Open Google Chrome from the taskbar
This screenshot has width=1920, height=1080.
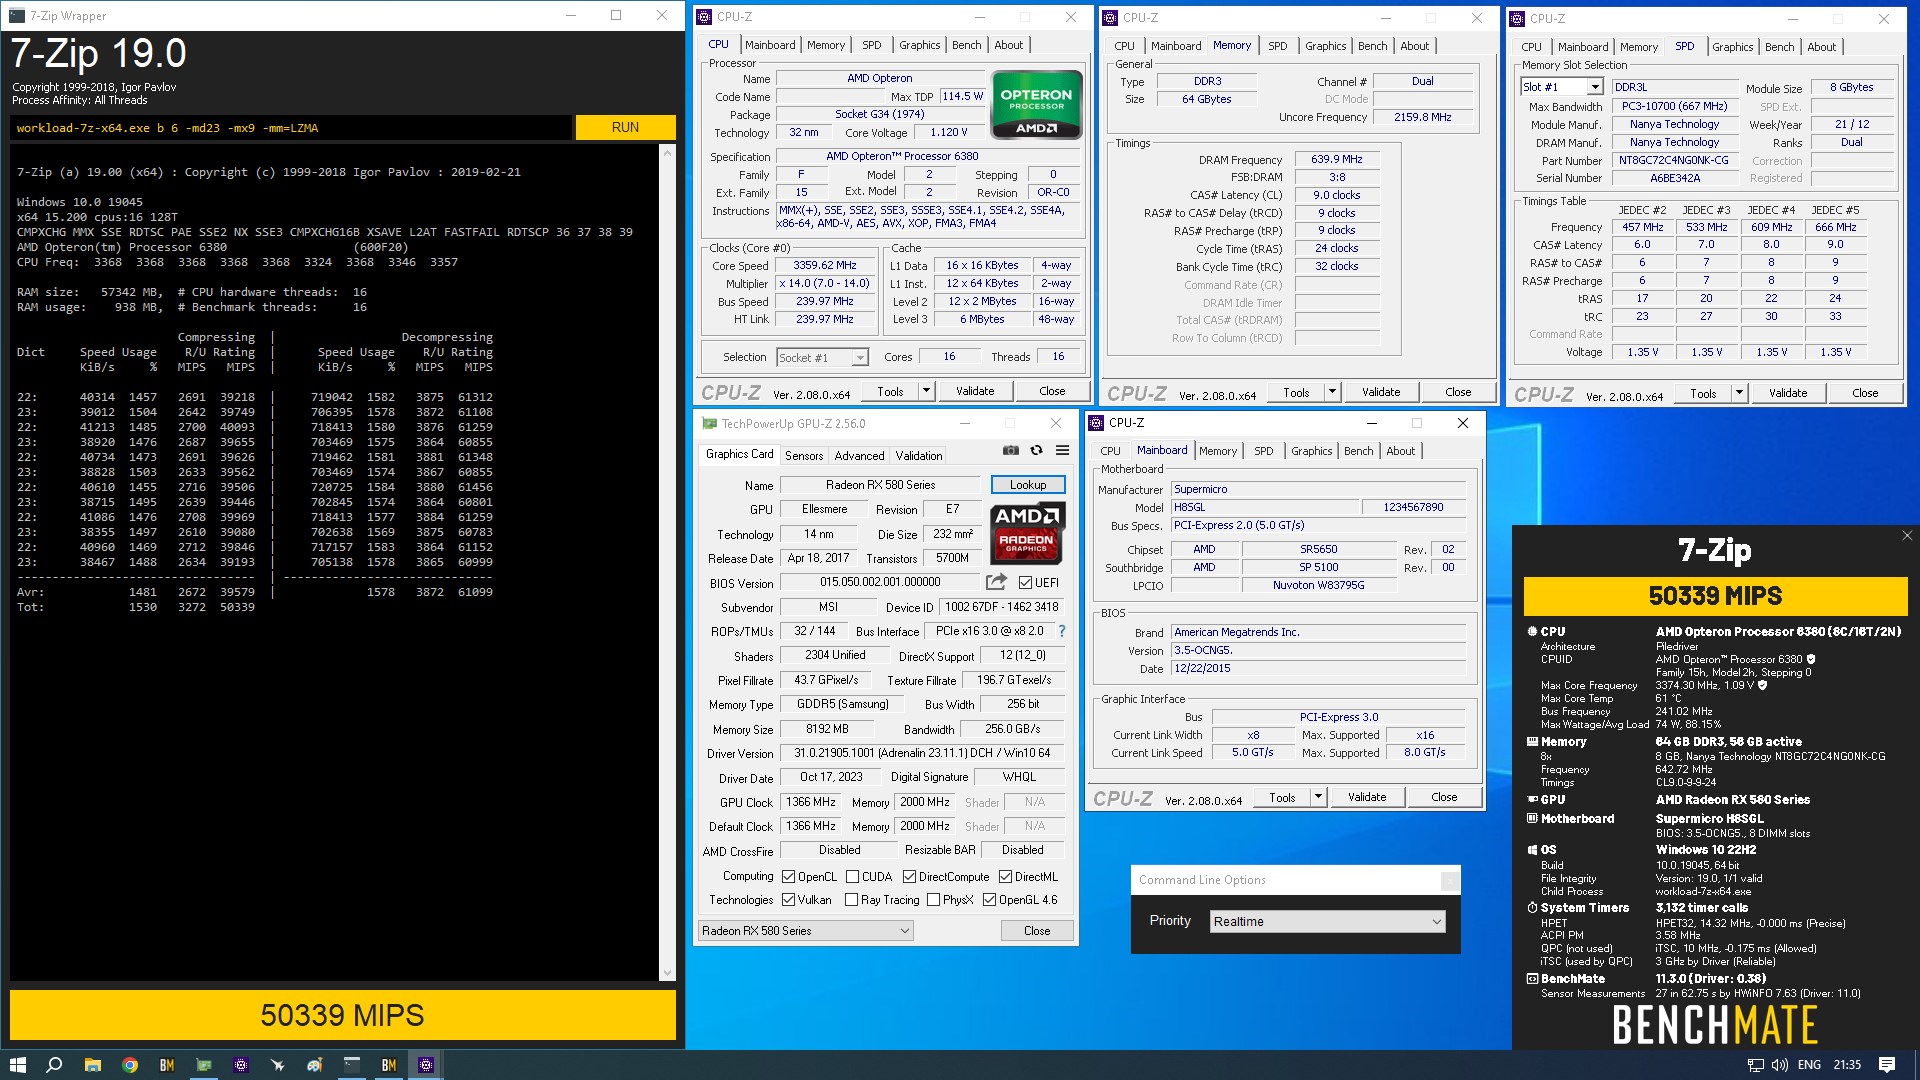click(130, 1065)
